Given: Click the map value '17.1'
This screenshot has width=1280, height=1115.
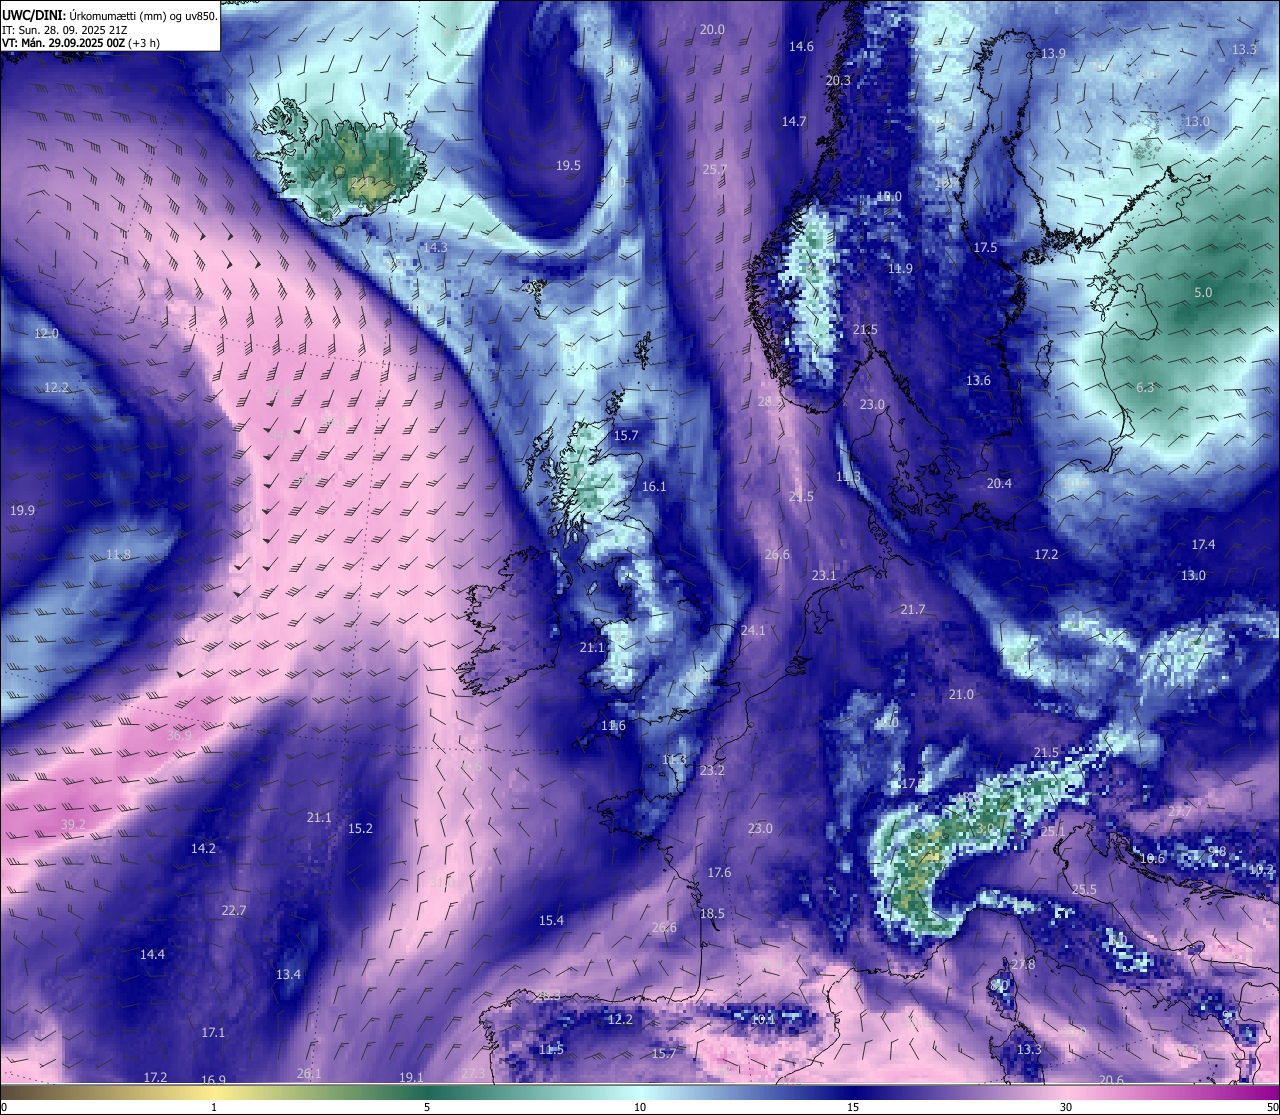Looking at the screenshot, I should click(x=213, y=1033).
